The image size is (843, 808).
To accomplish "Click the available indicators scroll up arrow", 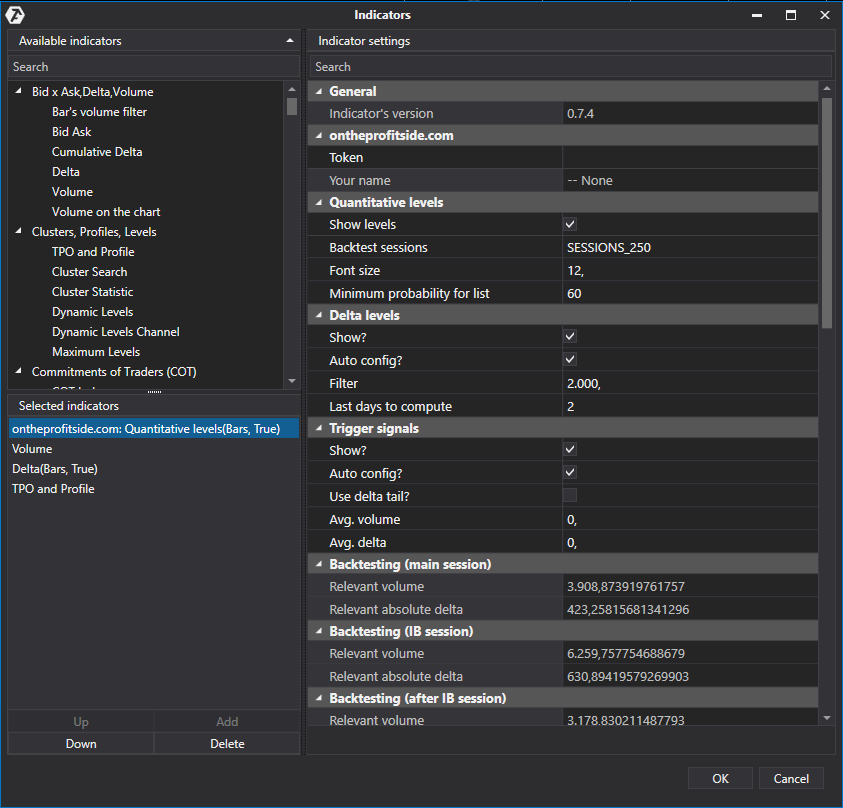I will [292, 89].
